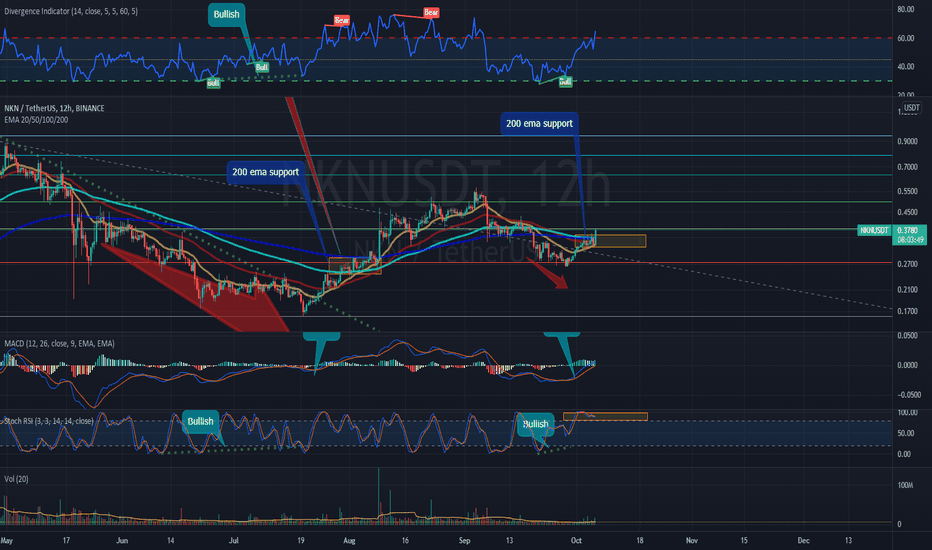Viewport: 932px width, 550px height.
Task: Click the Nov label on time axis
Action: pyautogui.click(x=692, y=540)
